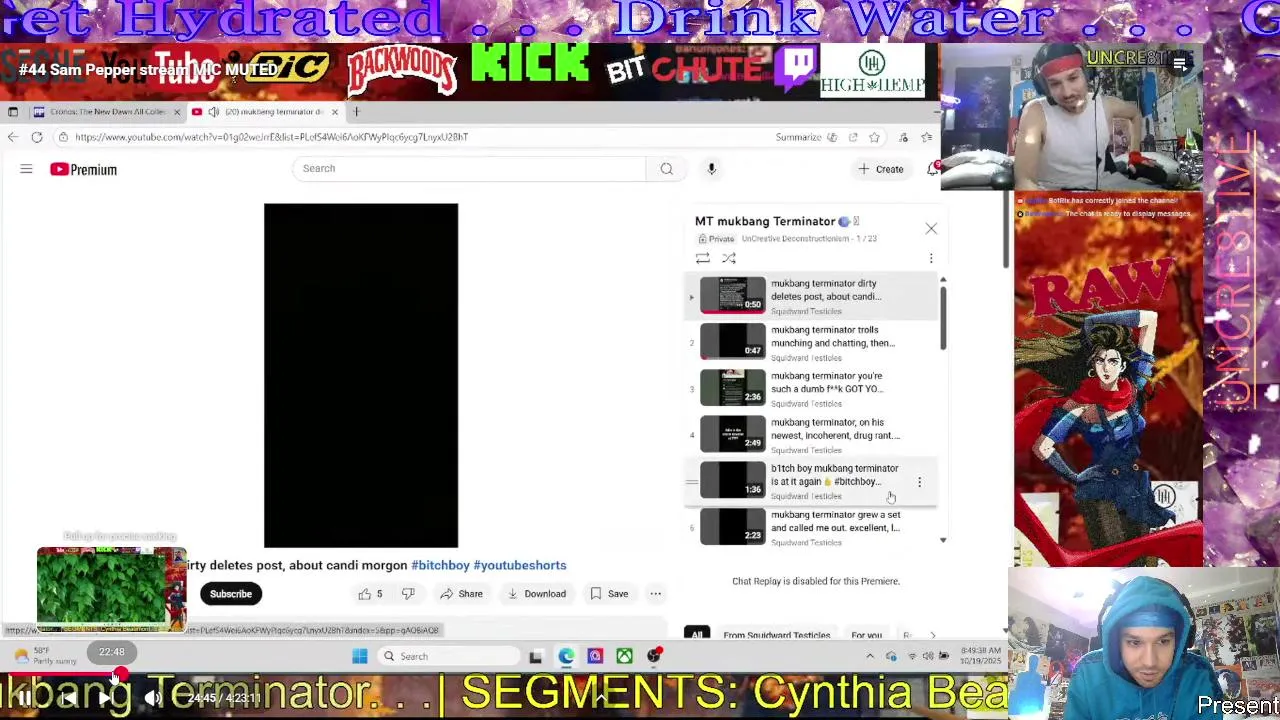1280x720 pixels.
Task: Click playlist scrollbar down arrow
Action: tap(942, 541)
